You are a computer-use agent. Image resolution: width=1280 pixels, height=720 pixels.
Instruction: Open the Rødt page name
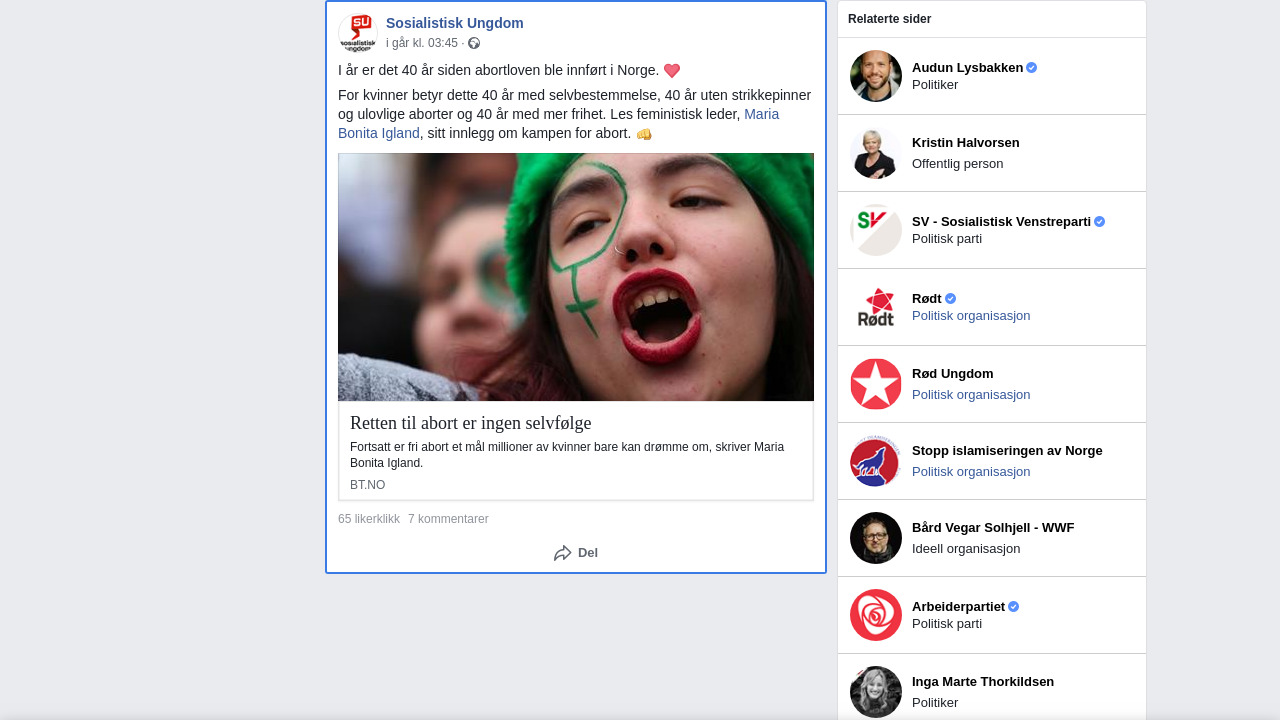pos(927,298)
